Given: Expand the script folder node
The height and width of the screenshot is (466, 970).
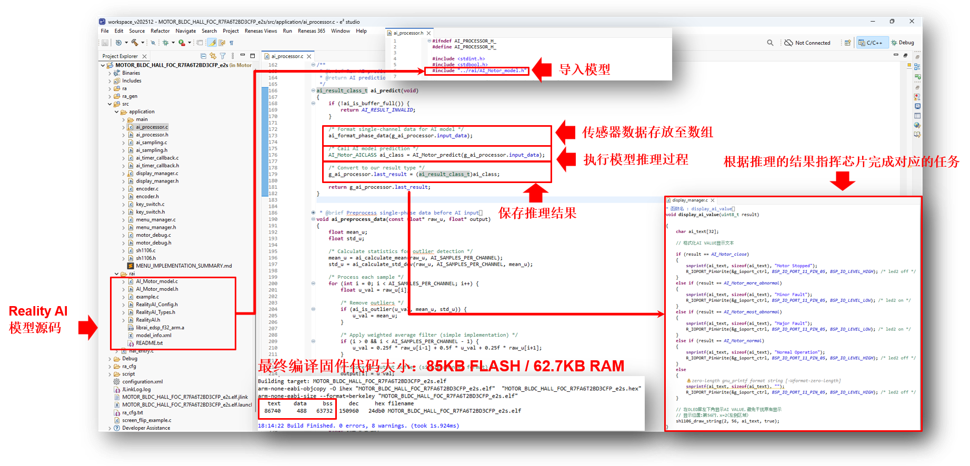Looking at the screenshot, I should (x=109, y=374).
